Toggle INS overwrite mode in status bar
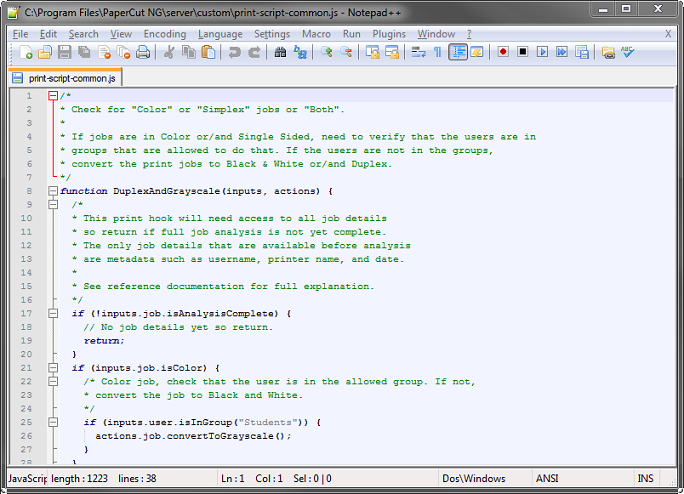The width and height of the screenshot is (684, 494). (x=646, y=478)
